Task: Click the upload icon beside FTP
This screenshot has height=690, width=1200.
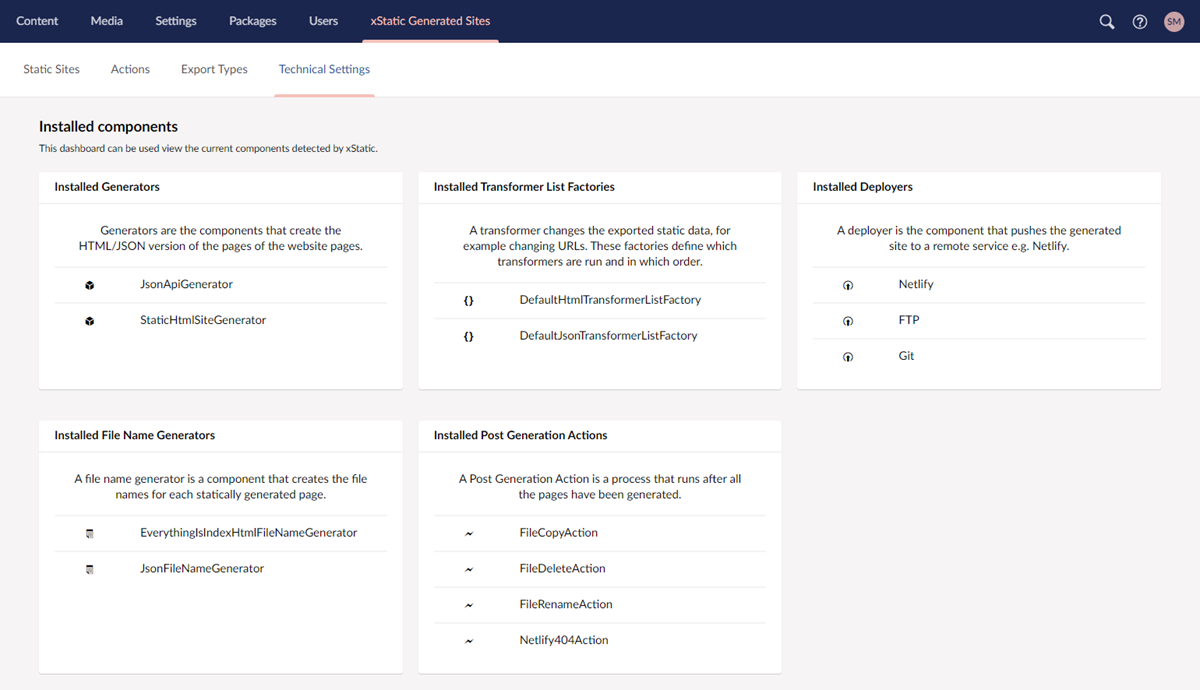Action: pos(848,321)
